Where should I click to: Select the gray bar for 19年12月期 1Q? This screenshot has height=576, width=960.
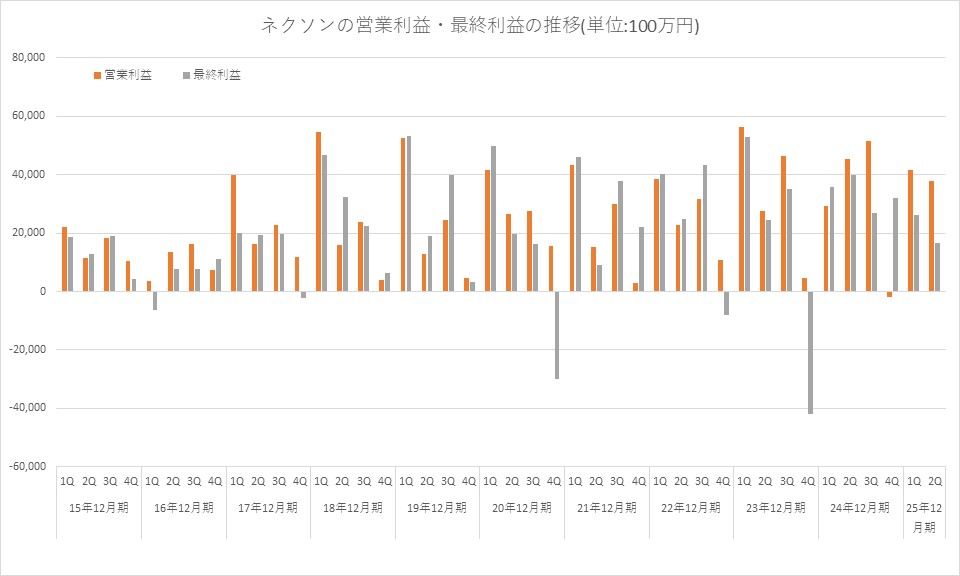coord(409,213)
